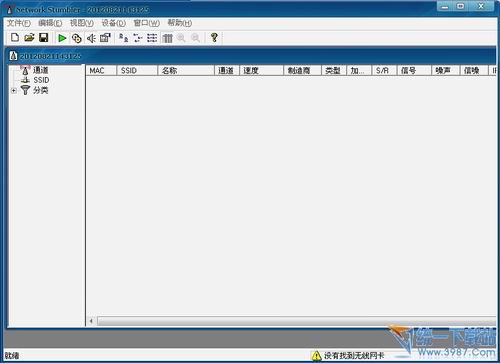Select the SSID tree node
Screen dimensions: 500x363
point(41,80)
